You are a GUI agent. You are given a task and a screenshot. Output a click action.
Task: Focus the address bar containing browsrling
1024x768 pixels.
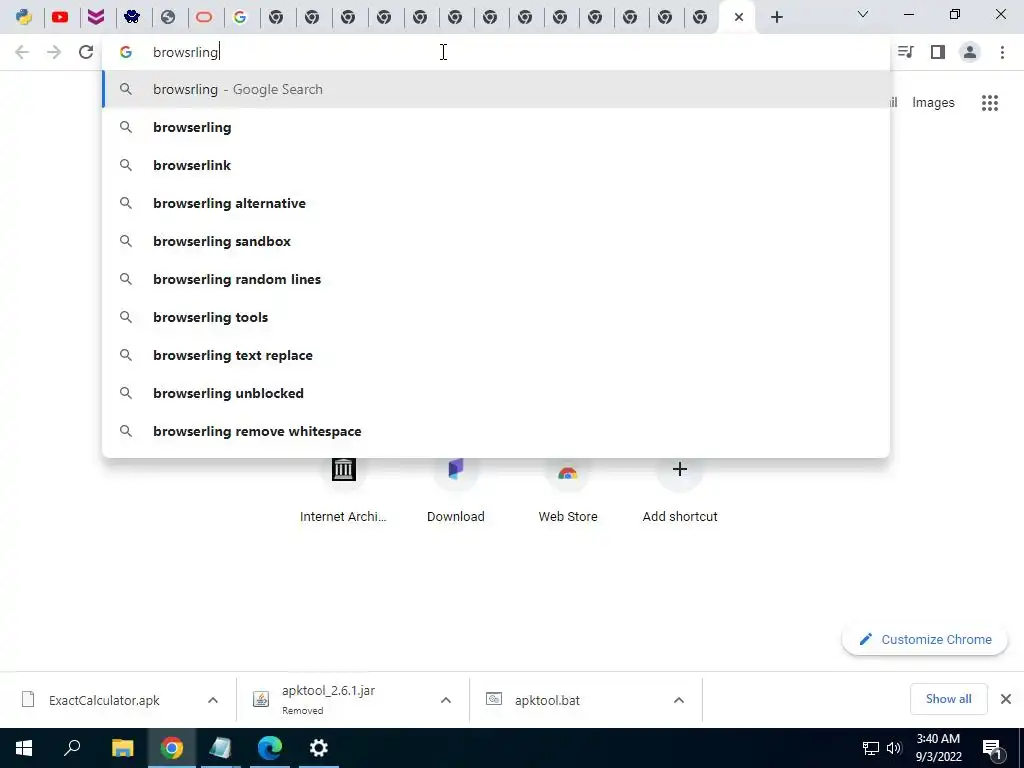pyautogui.click(x=496, y=52)
